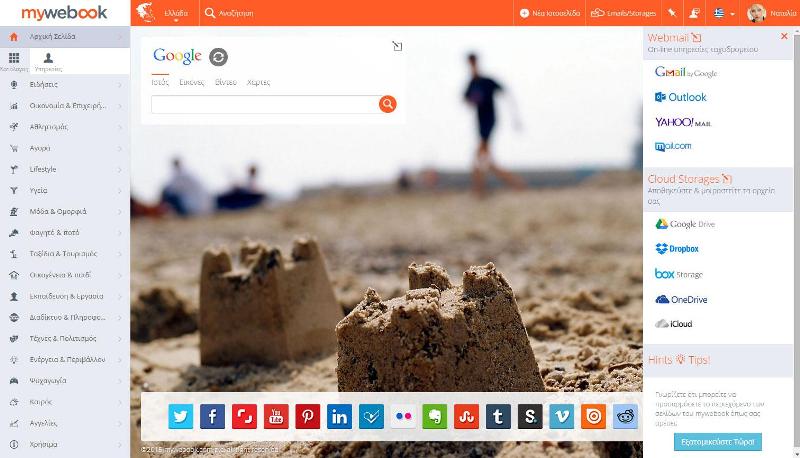Open the Twitter shortcut icon
The height and width of the screenshot is (458, 800).
point(181,416)
